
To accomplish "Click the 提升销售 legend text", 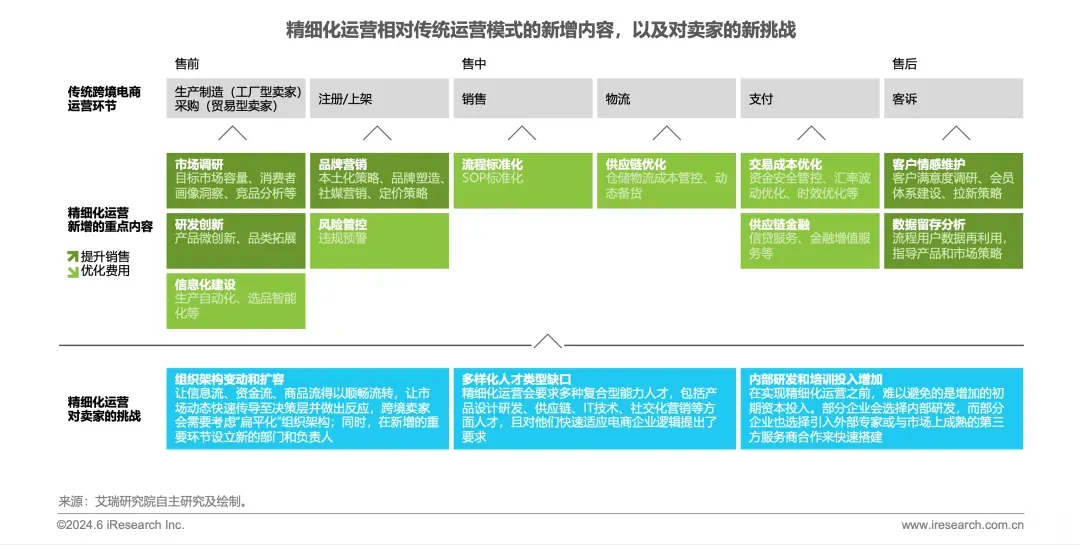I will coord(105,256).
